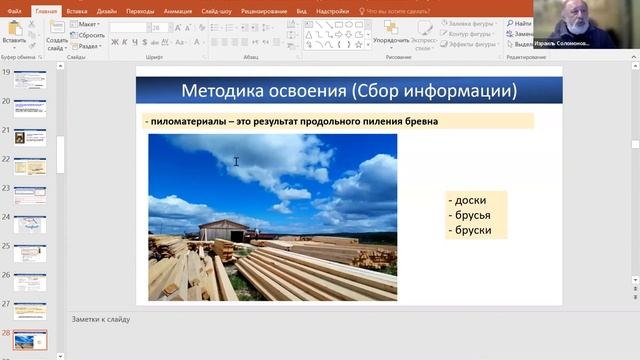Image resolution: width=640 pixels, height=360 pixels.
Task: Click the lightbulb 'Что вы хотите сделать' search
Action: pos(394,11)
